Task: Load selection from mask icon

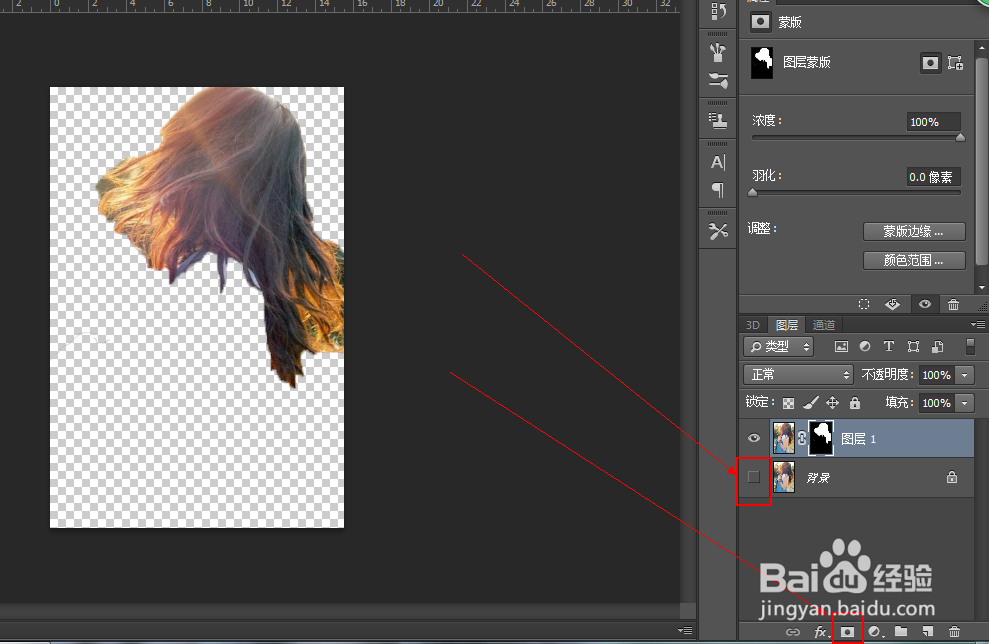Action: (864, 305)
